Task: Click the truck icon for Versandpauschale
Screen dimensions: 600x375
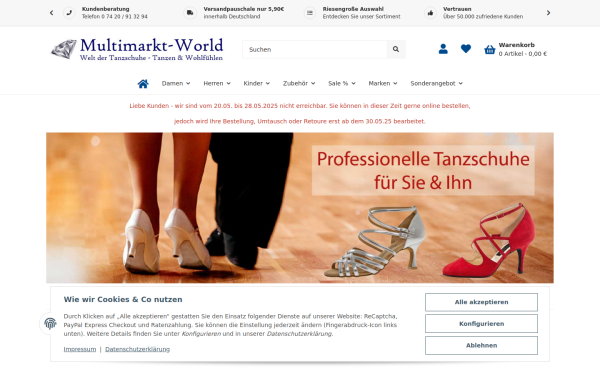Action: pyautogui.click(x=190, y=13)
